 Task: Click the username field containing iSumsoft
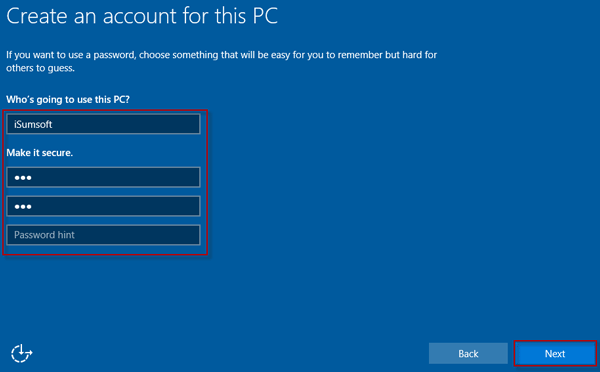click(103, 124)
